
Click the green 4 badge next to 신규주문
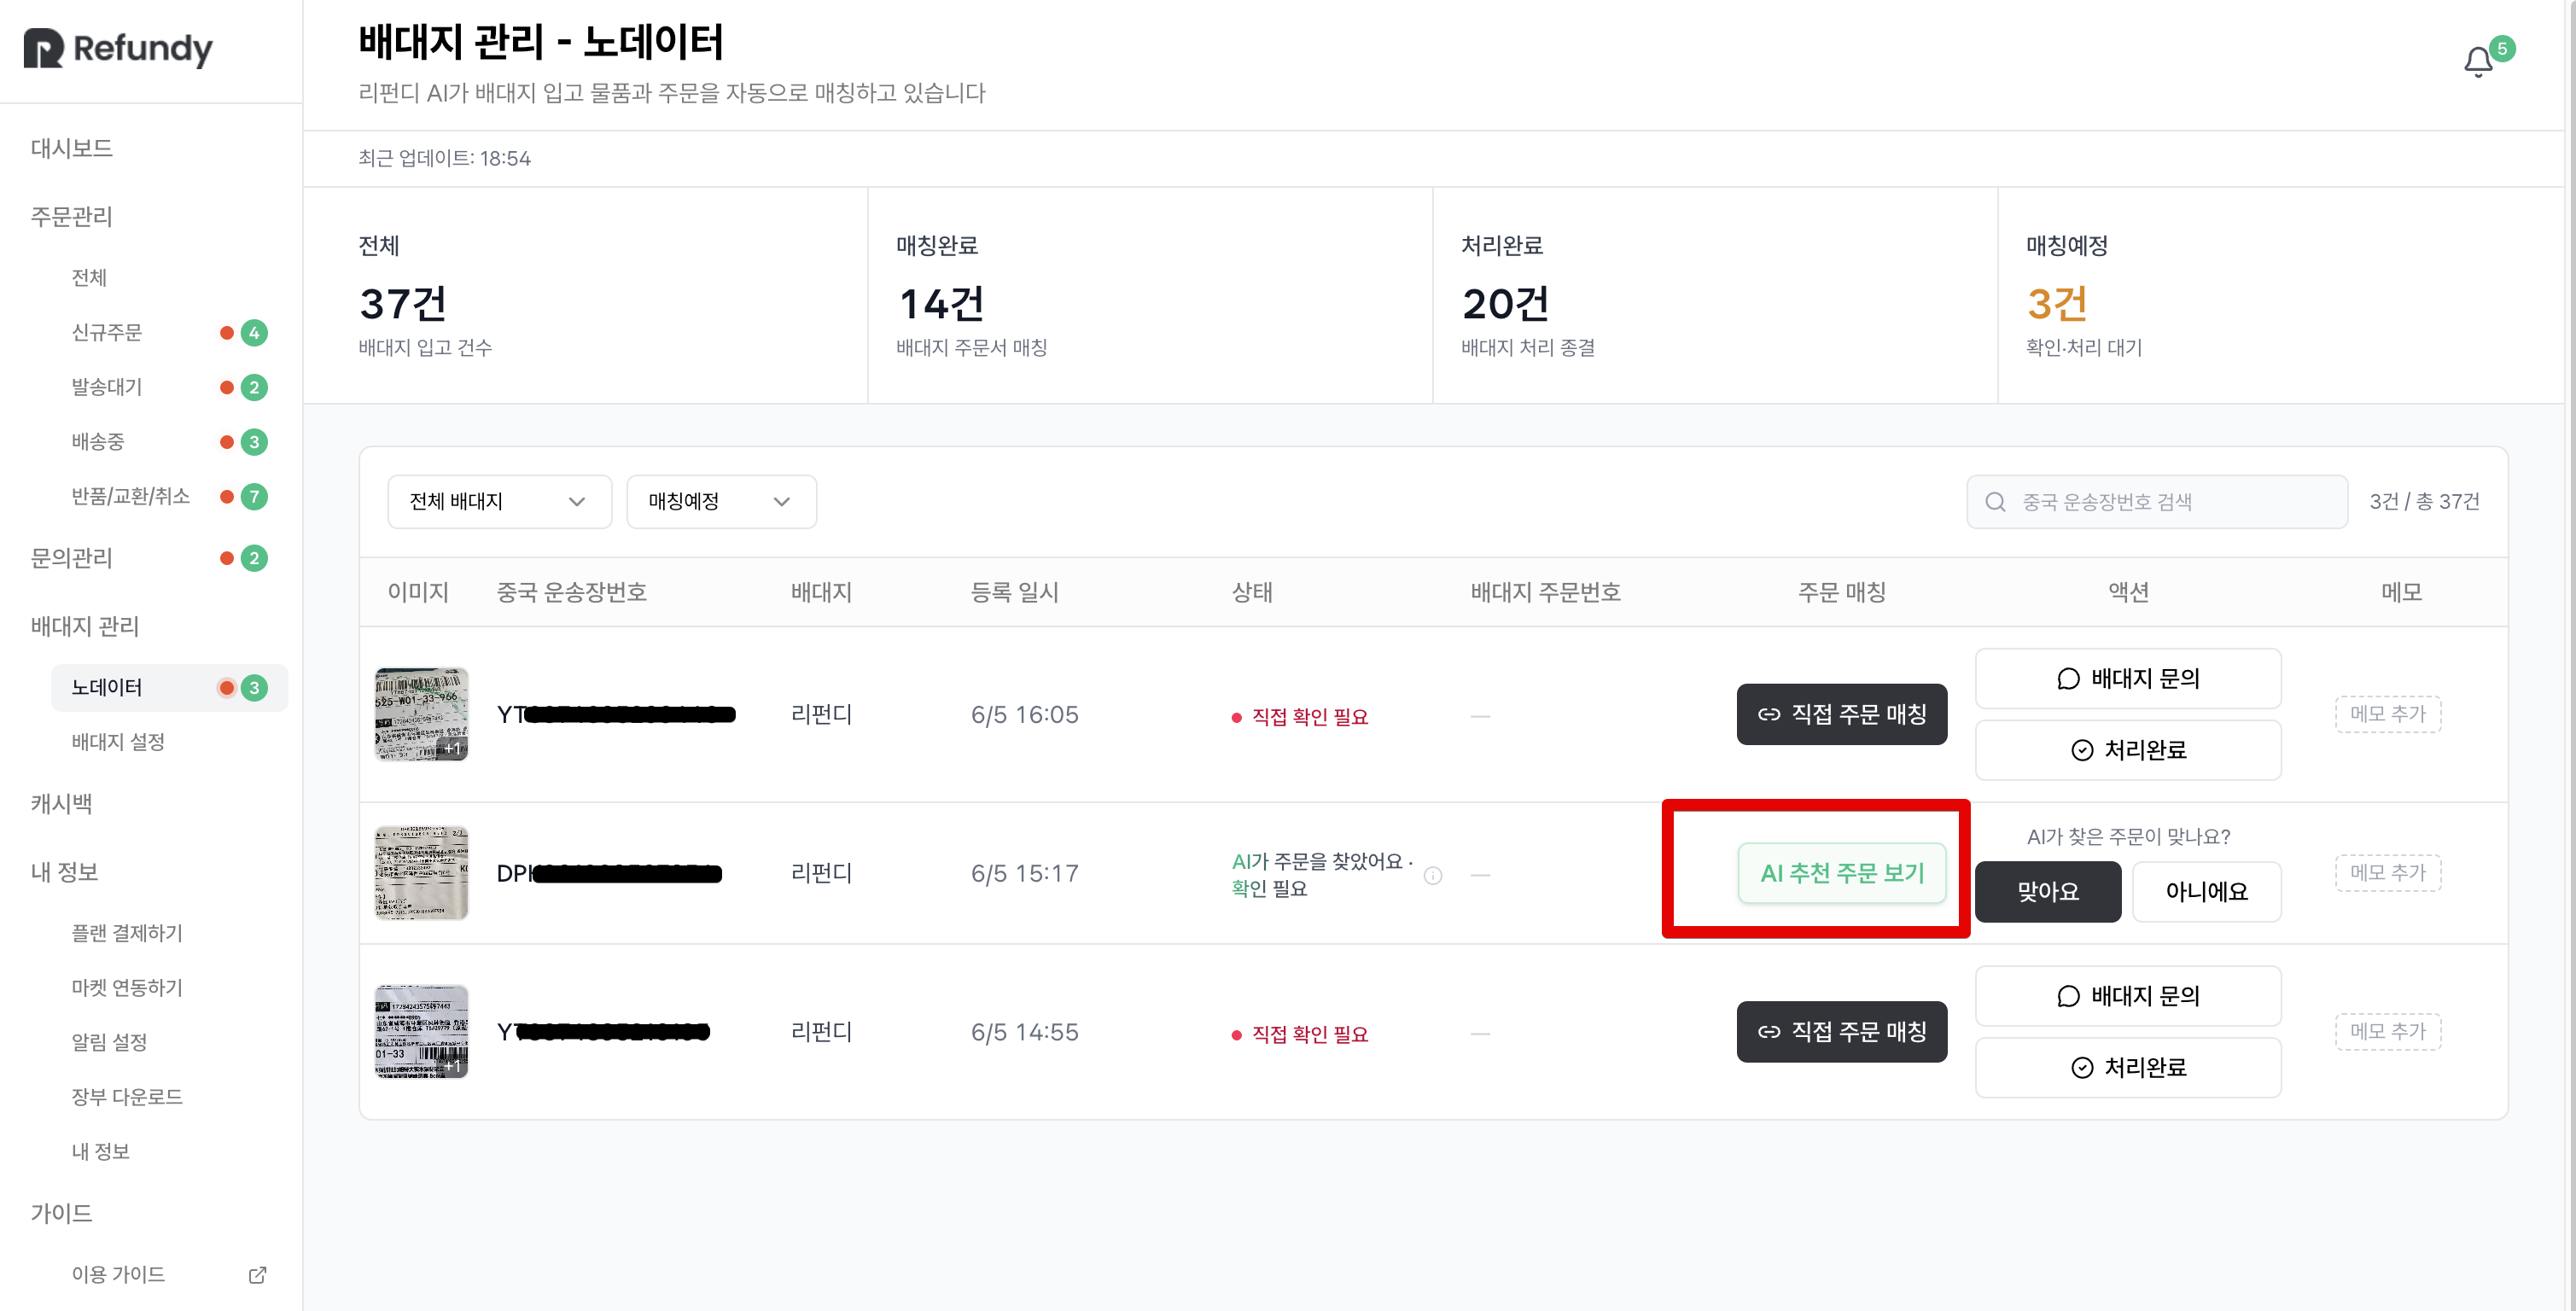pos(254,333)
